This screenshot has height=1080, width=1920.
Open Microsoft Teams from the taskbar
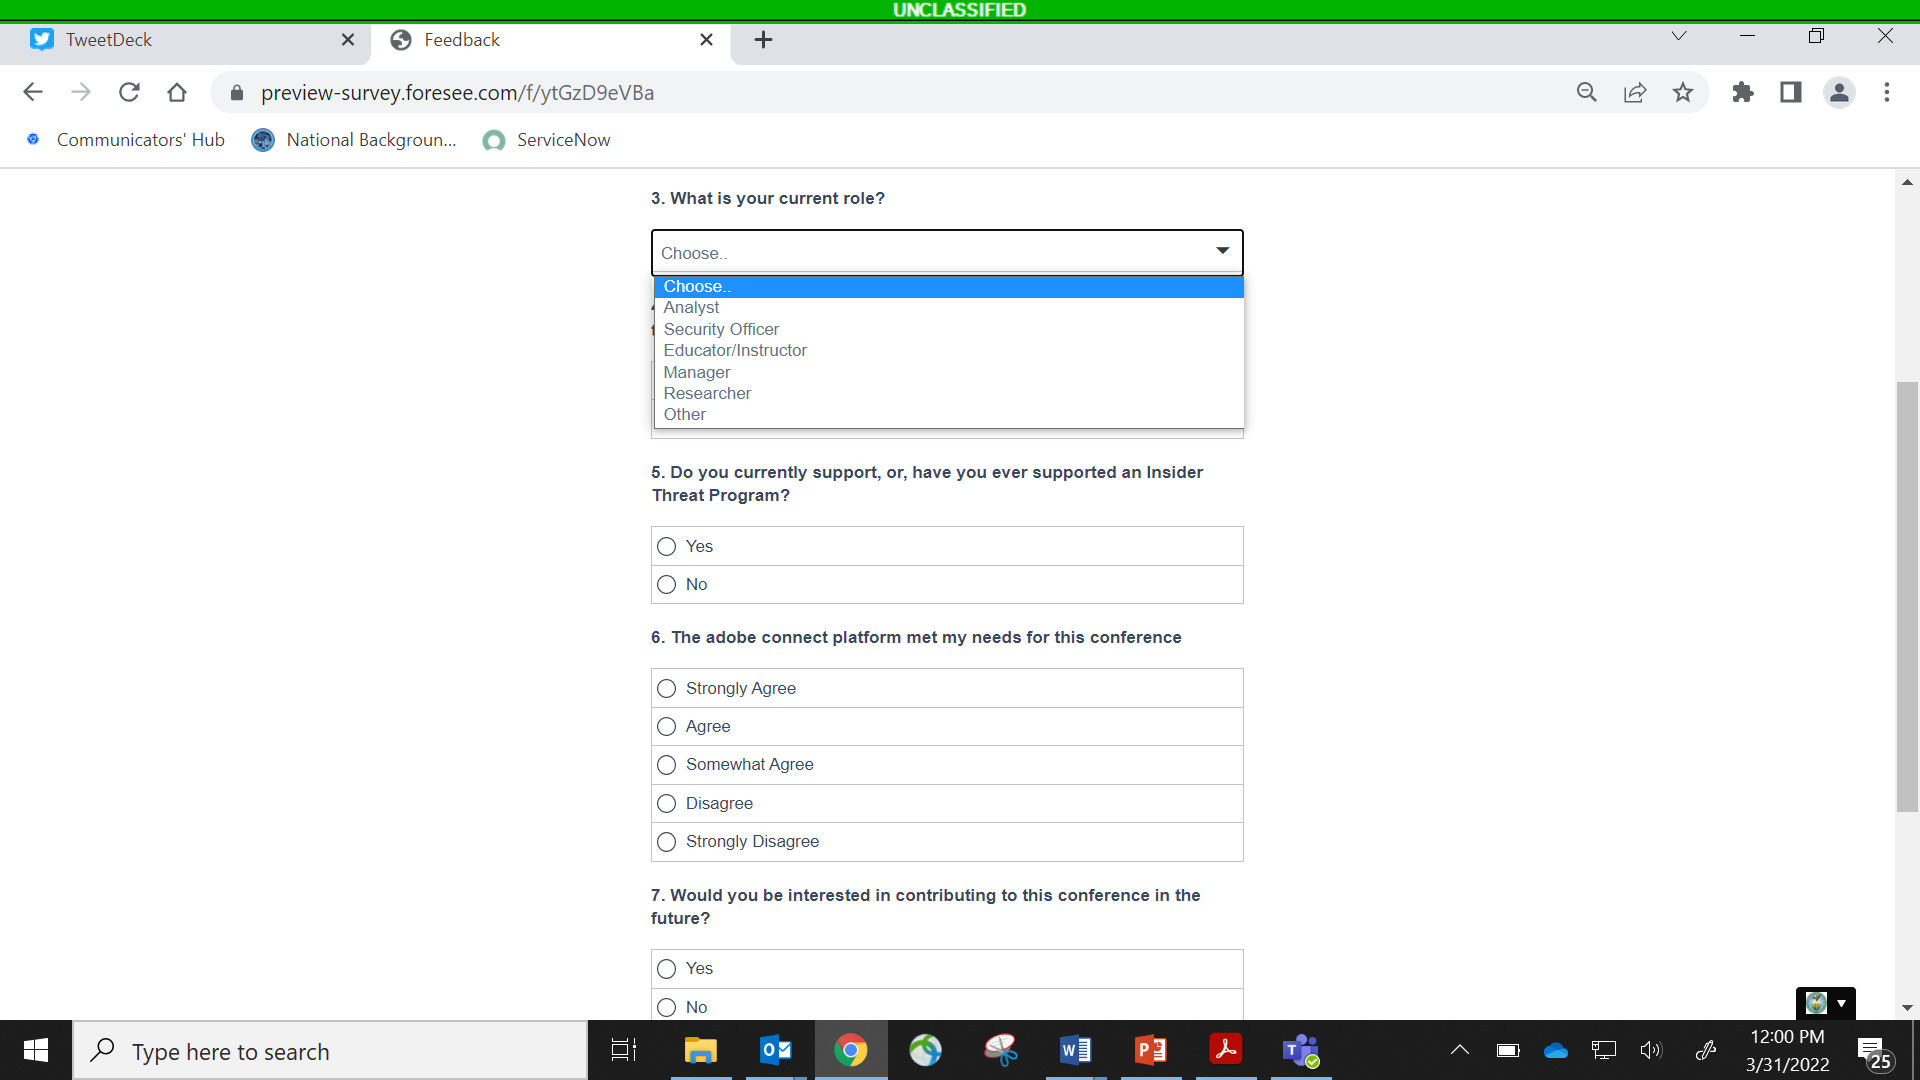click(x=1300, y=1050)
